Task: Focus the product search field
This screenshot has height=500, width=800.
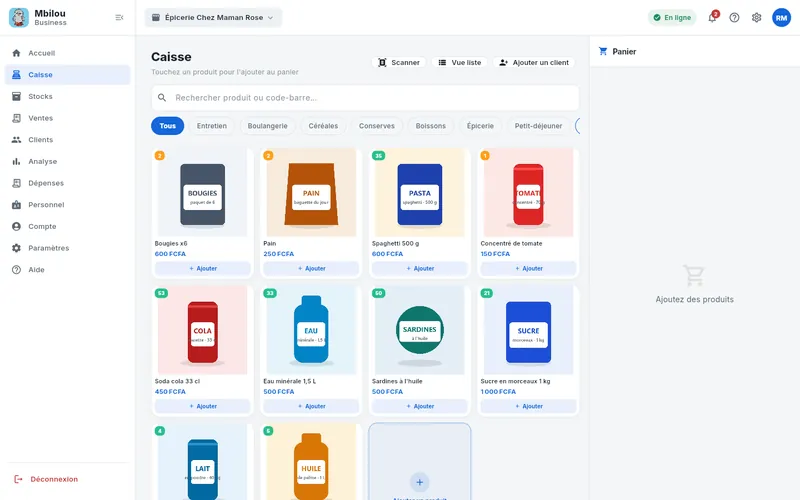Action: coord(365,97)
